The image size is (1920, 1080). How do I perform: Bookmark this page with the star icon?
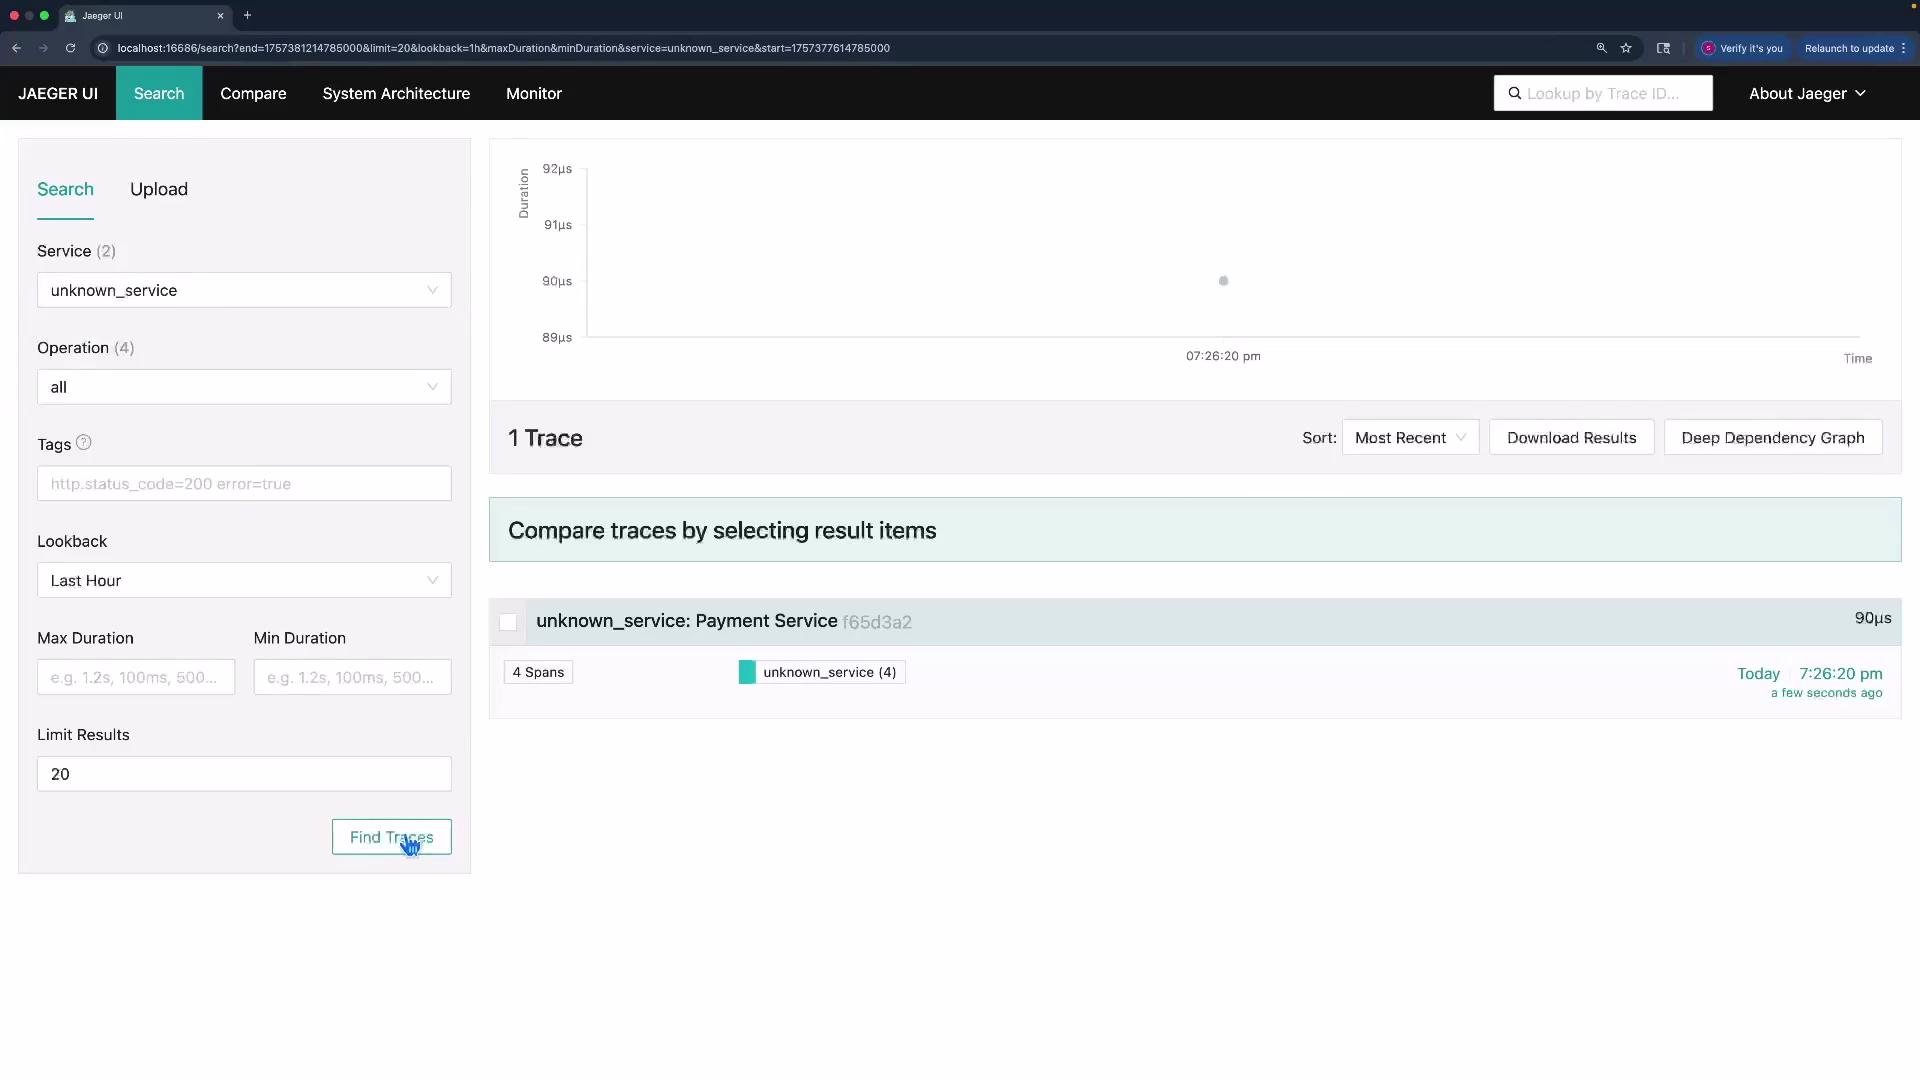1626,48
